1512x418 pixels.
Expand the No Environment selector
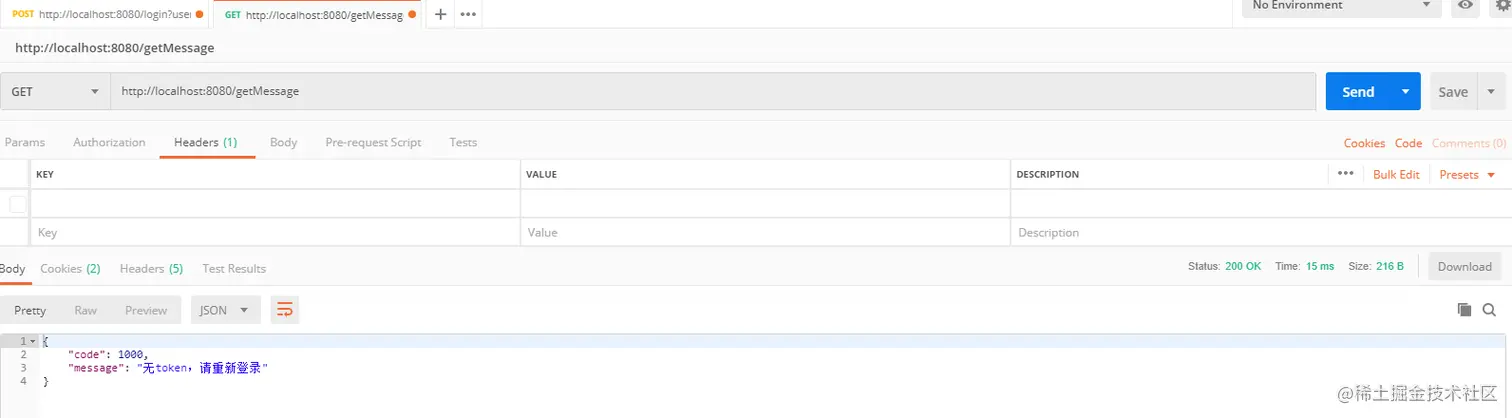click(1340, 6)
